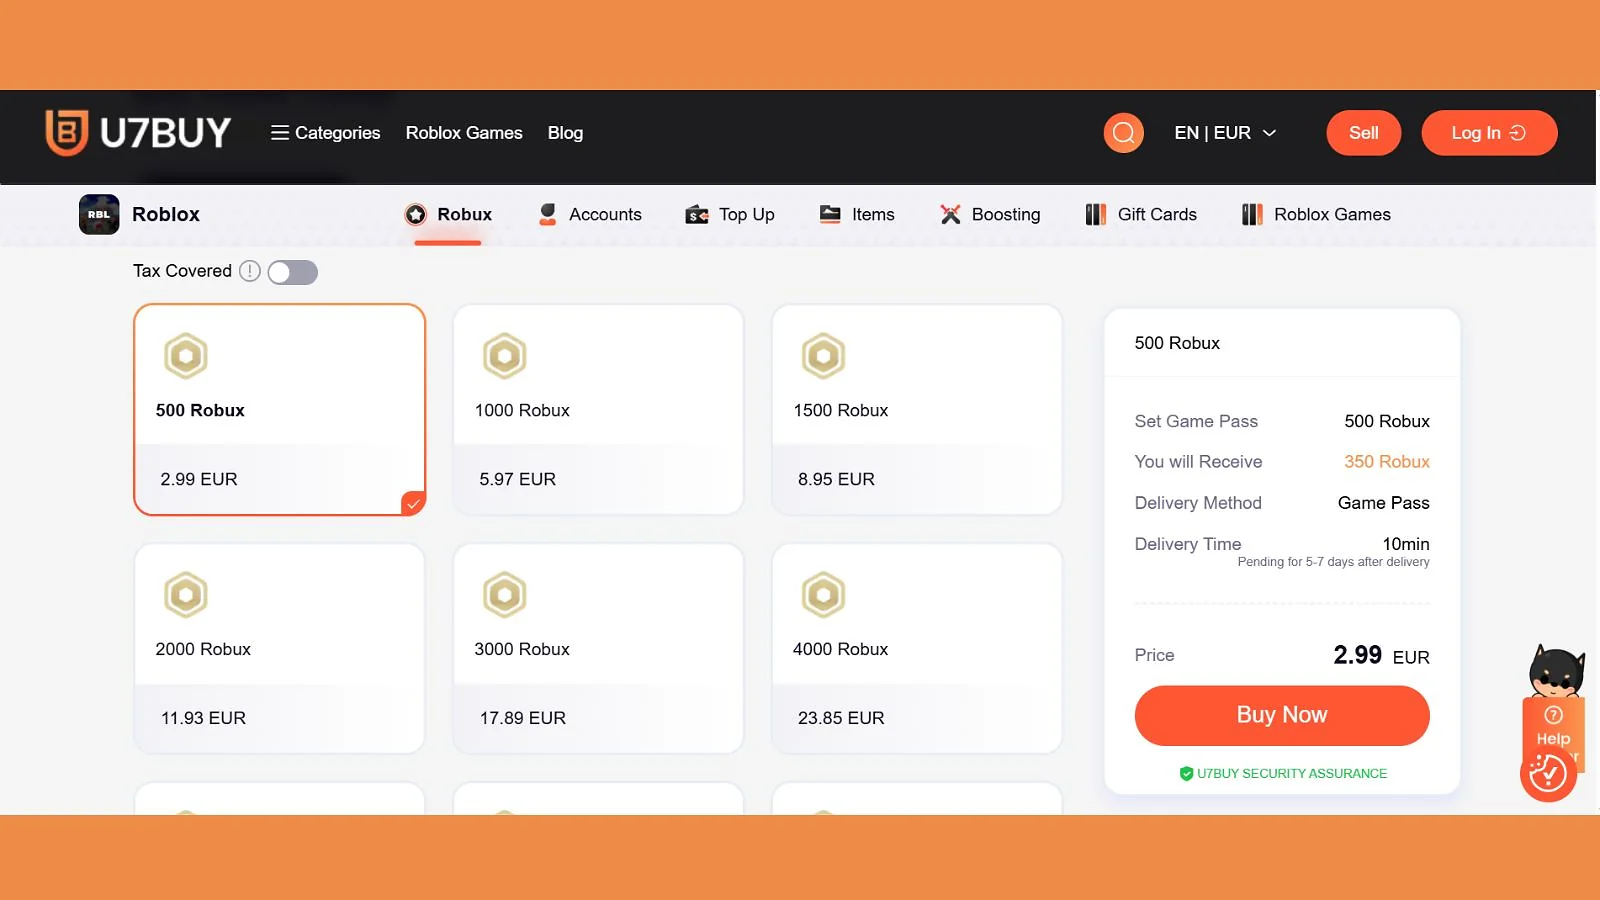Screen dimensions: 1600x900
Task: Click the Robux tab coin icon
Action: pos(416,214)
